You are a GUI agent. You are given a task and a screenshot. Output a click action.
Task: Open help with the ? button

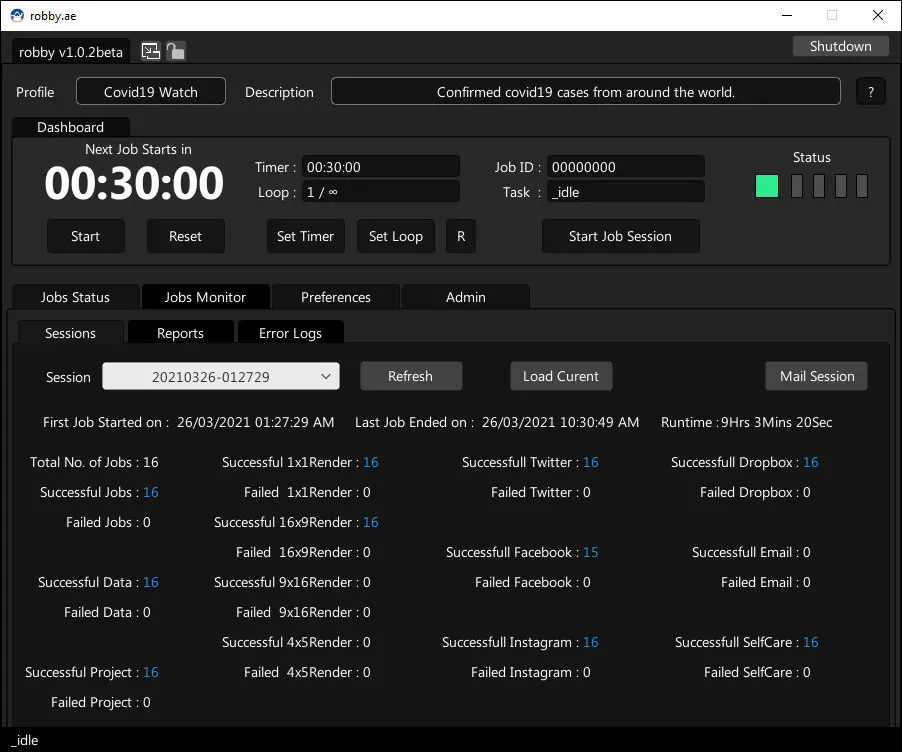[870, 92]
